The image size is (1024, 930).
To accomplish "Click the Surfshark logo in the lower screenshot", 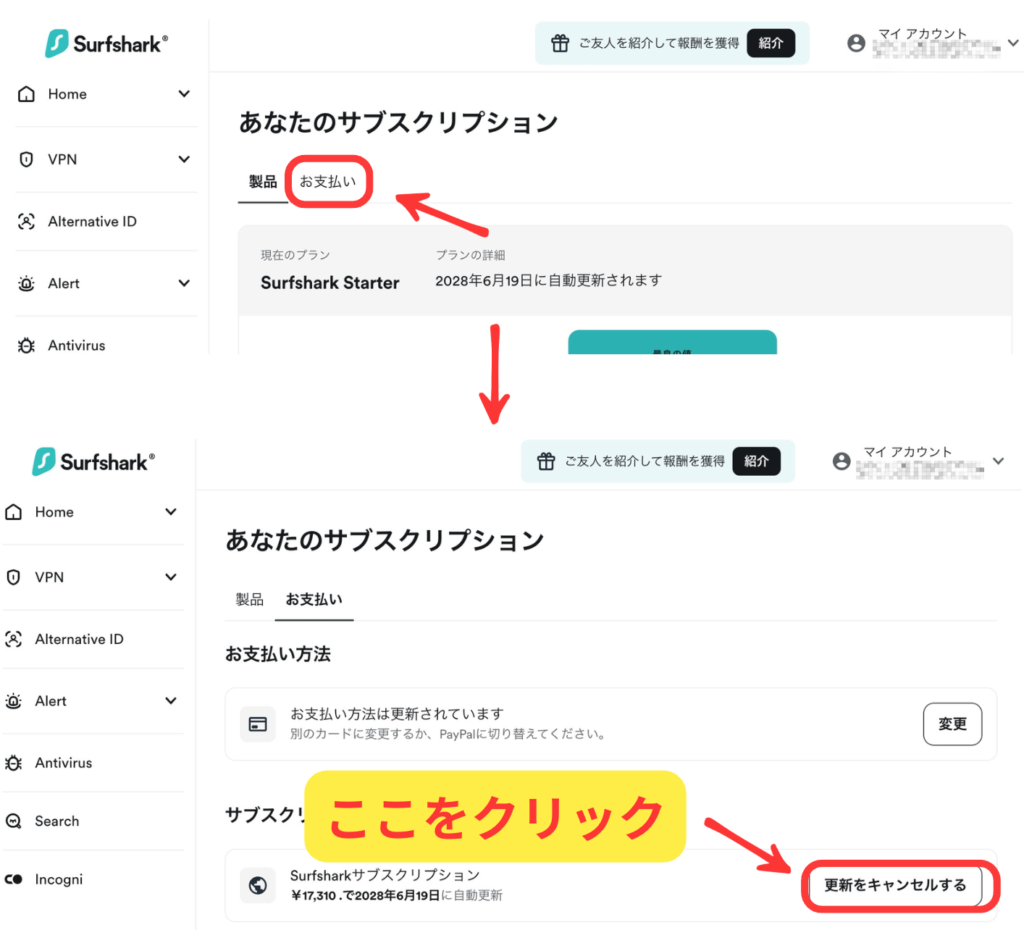I will (94, 461).
